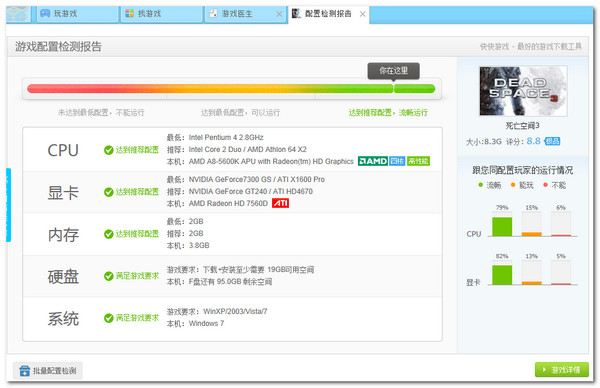The width and height of the screenshot is (600, 388).
Task: Click the 游戏配置检测报告 heading
Action: click(59, 47)
